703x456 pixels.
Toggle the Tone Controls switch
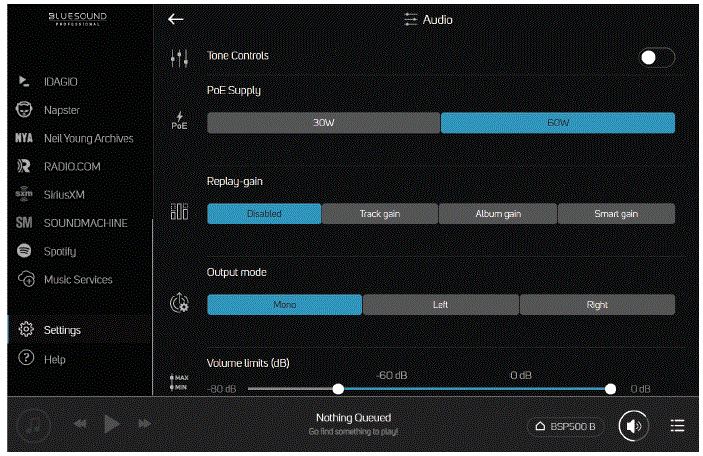pos(657,57)
